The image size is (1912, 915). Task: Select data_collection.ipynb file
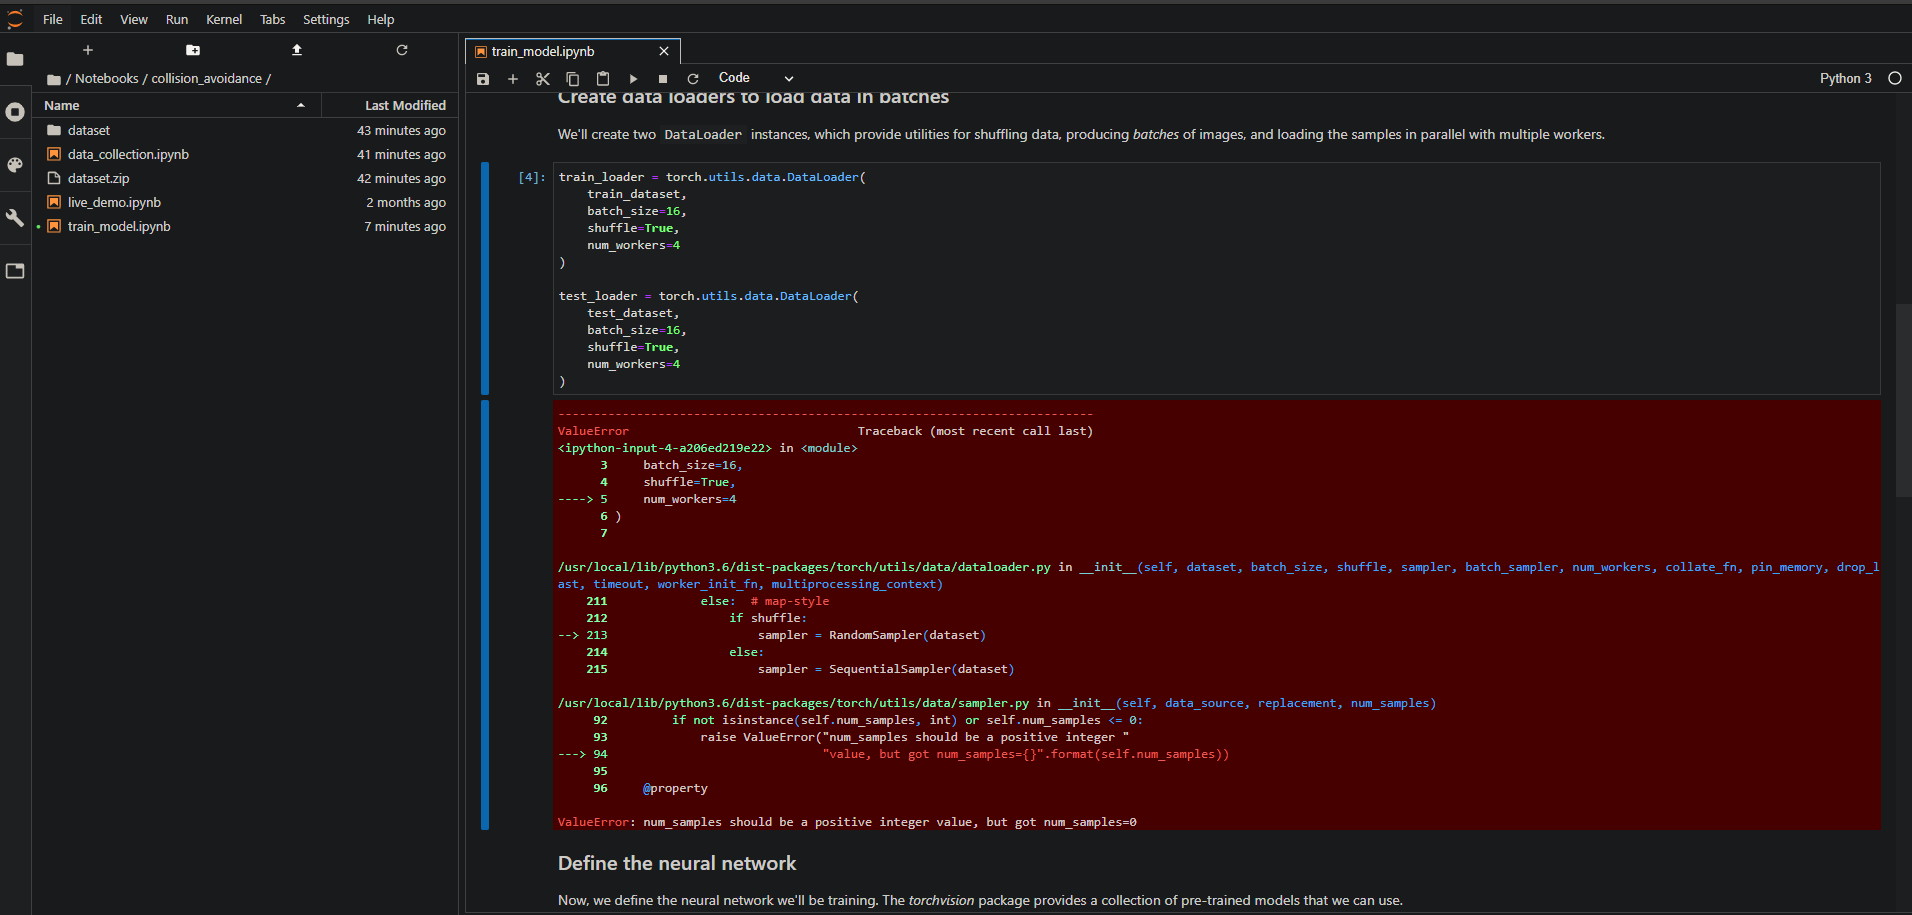(x=246, y=154)
